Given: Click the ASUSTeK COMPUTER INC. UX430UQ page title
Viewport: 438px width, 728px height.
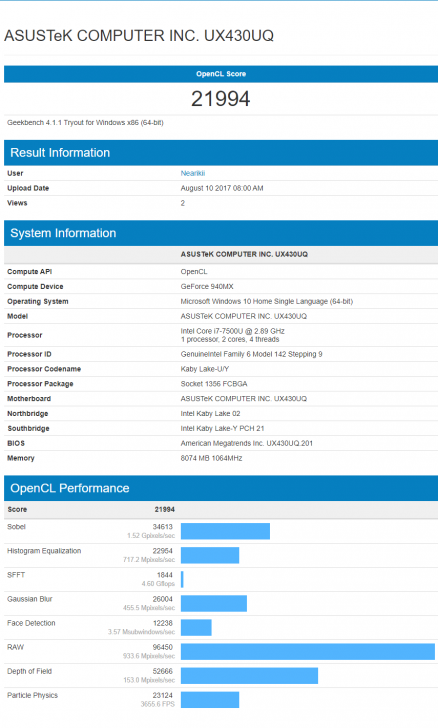Looking at the screenshot, I should (x=139, y=36).
